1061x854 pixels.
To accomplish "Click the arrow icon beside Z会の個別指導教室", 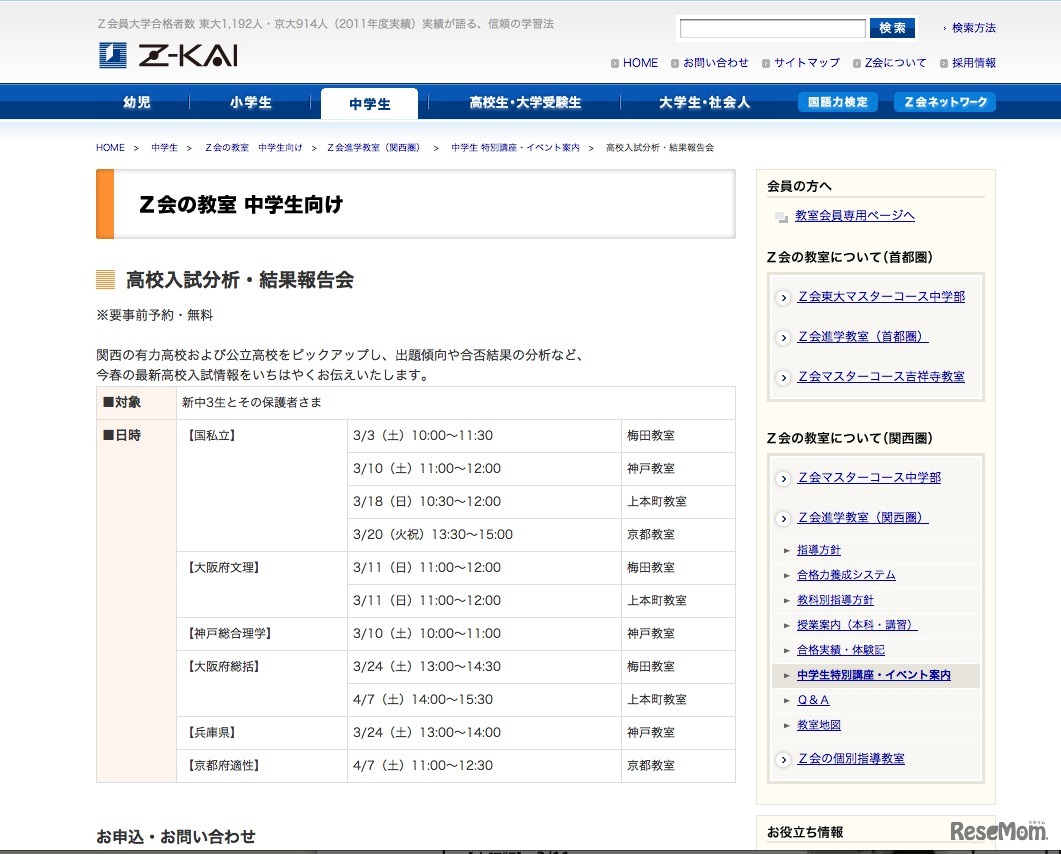I will [783, 759].
